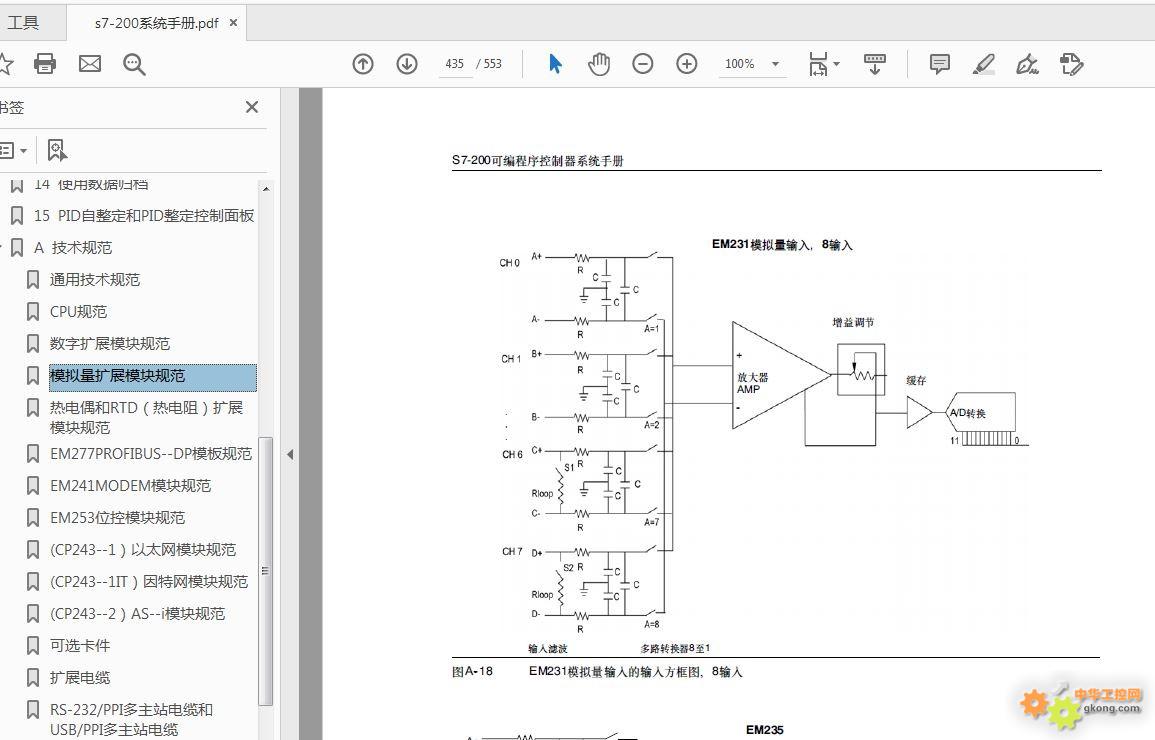
Task: Click the bookmark icon beside 扩展电缆
Action: pos(32,677)
